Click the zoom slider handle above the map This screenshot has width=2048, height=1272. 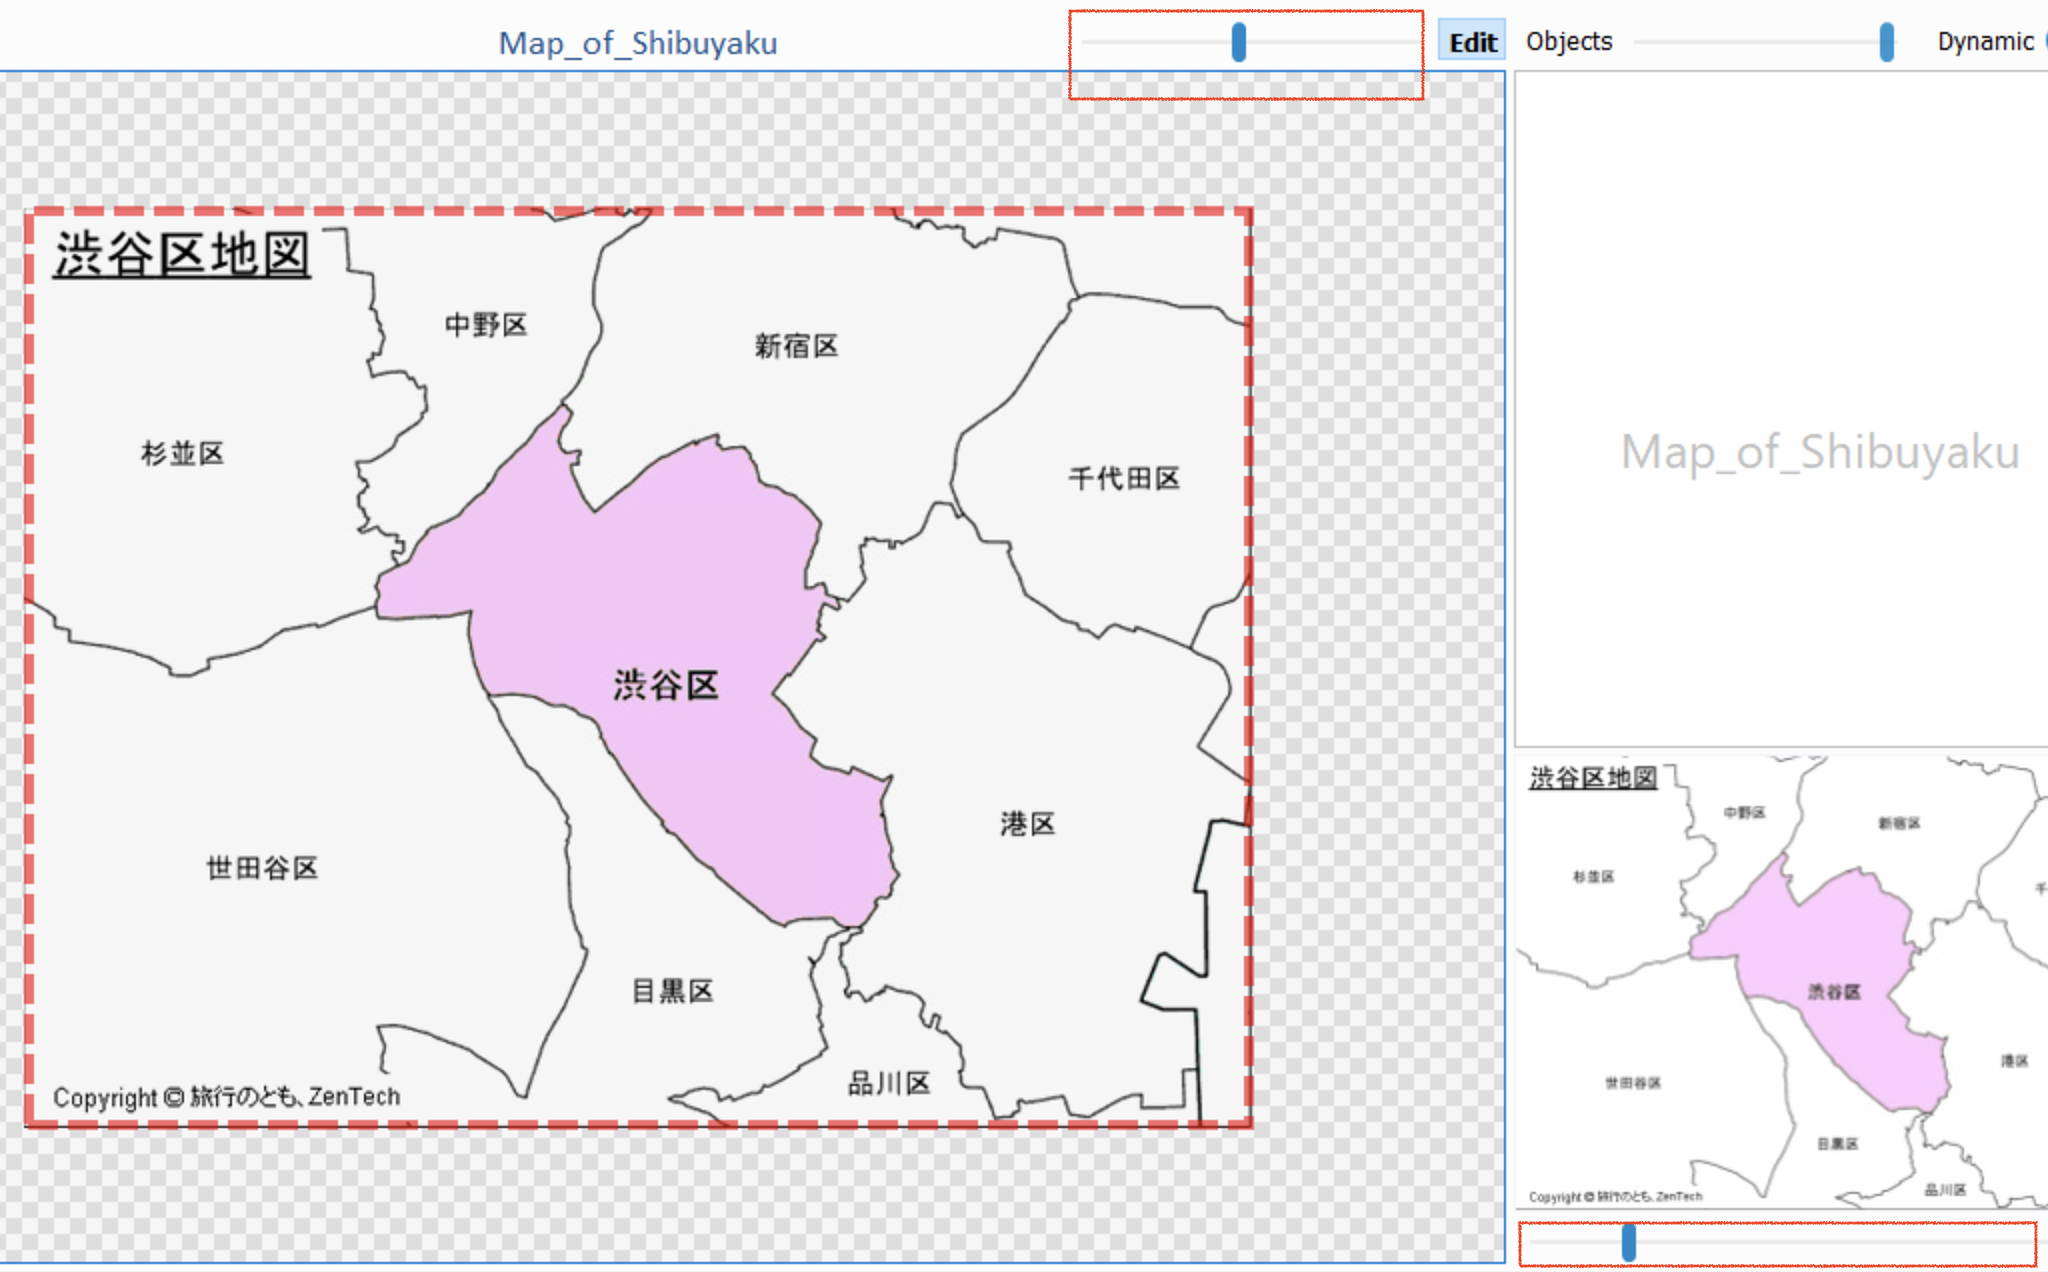tap(1238, 42)
